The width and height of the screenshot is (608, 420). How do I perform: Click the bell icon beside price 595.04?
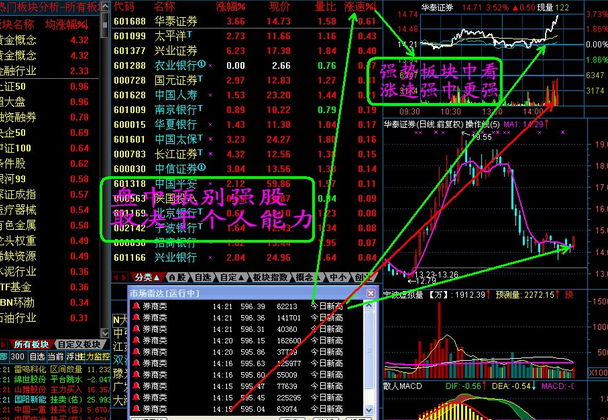(x=136, y=409)
